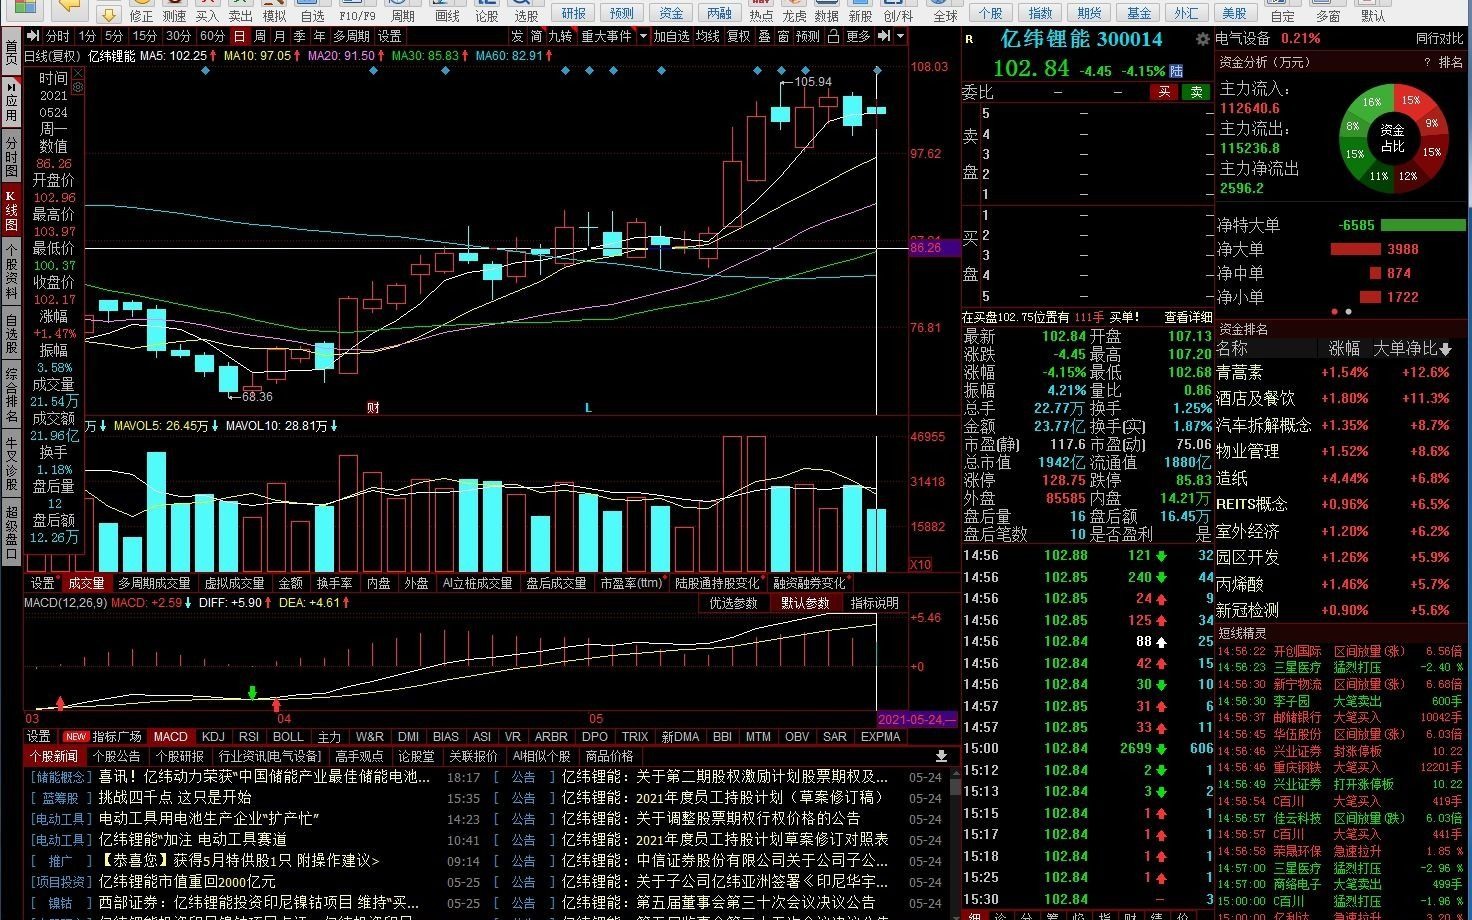Open the 多窗 multi-window icon
This screenshot has height=920, width=1472.
1328,12
